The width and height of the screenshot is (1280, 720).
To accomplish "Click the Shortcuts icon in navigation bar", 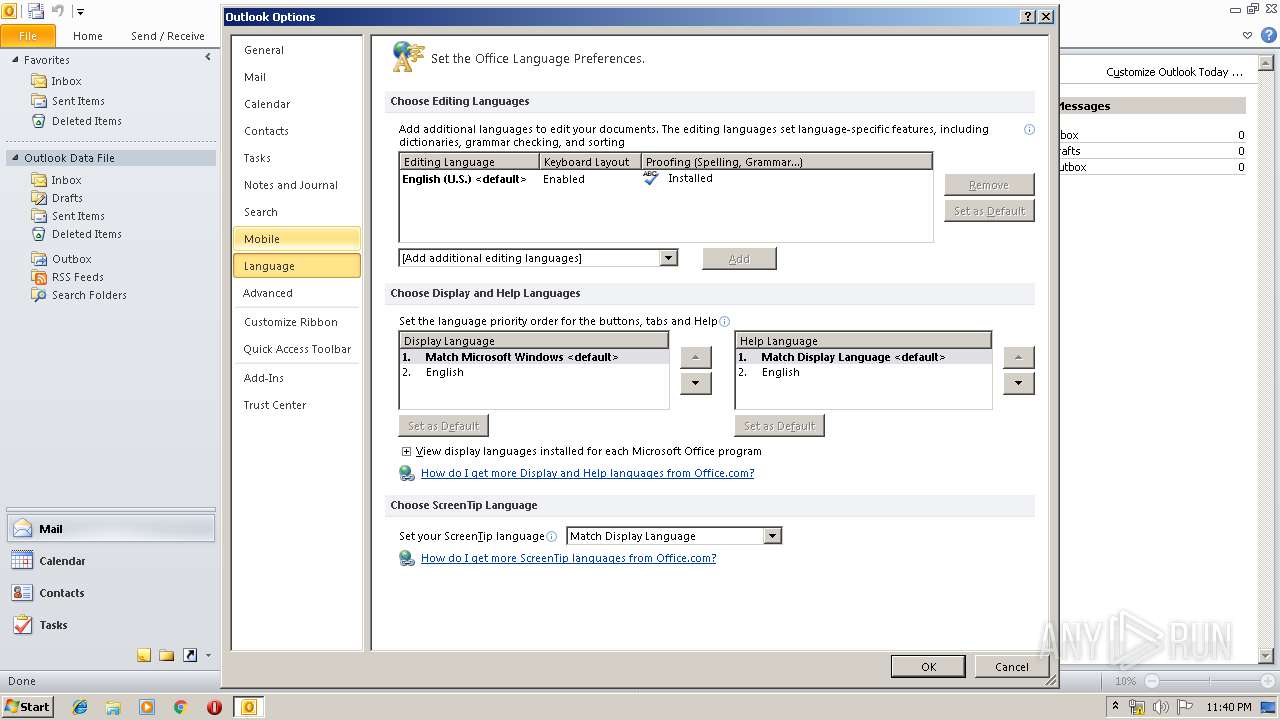I will click(x=190, y=656).
